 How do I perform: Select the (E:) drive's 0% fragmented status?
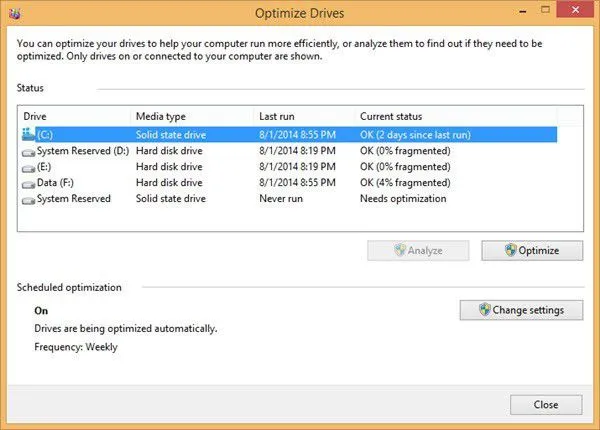tap(404, 167)
